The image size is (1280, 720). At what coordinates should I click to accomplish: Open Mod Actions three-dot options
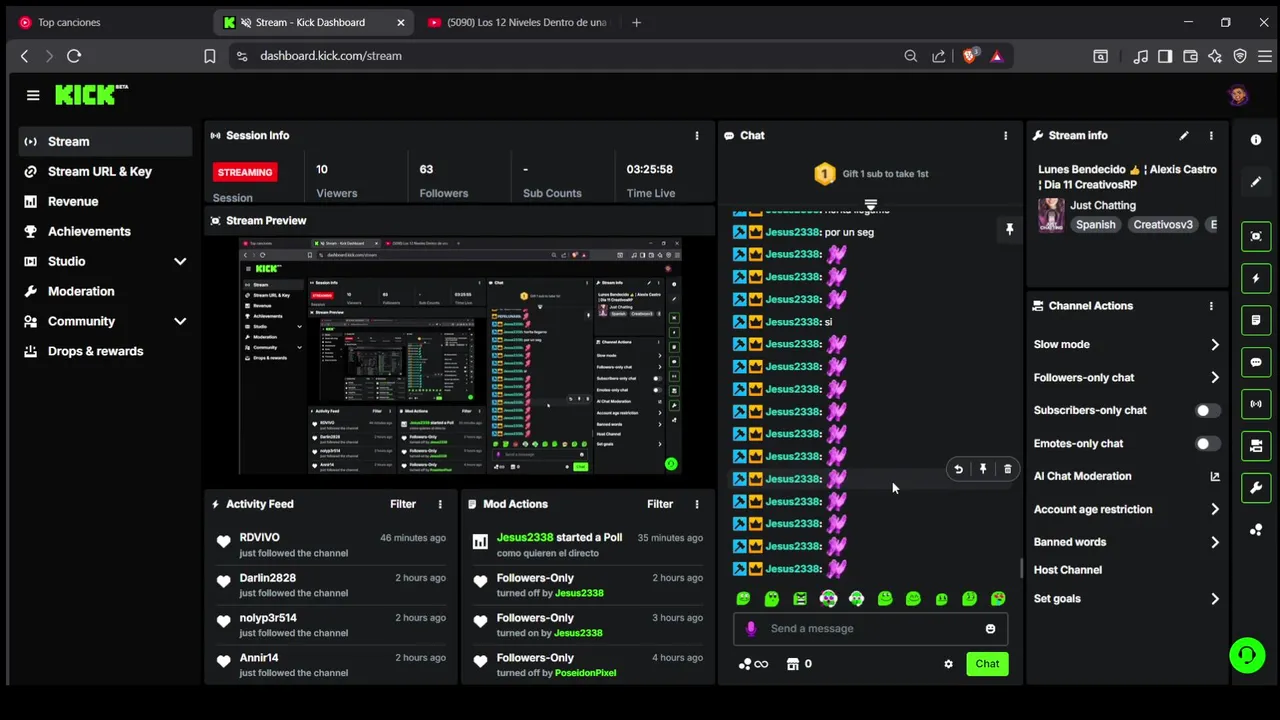[x=697, y=504]
